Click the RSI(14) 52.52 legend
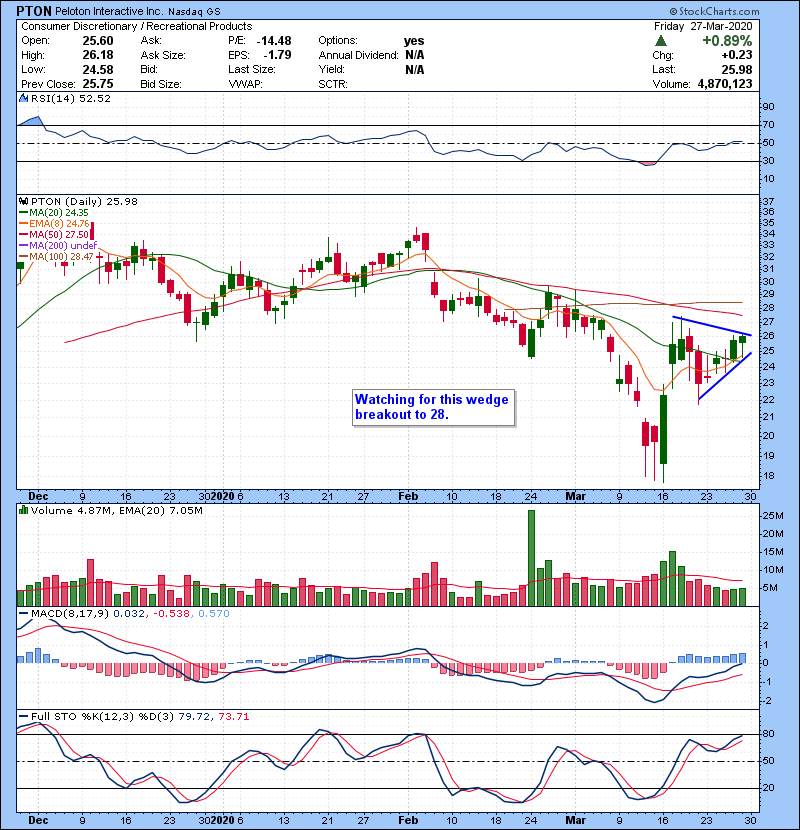800x830 pixels. pos(71,98)
